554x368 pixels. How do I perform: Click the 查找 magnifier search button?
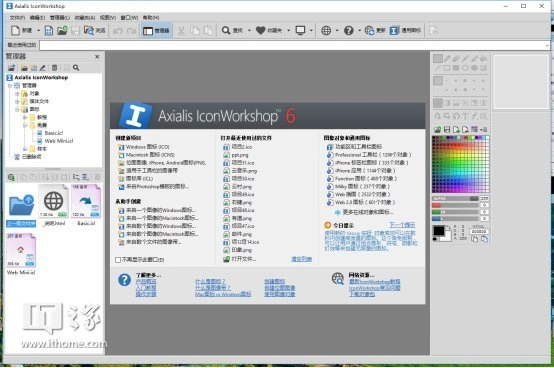[232, 31]
